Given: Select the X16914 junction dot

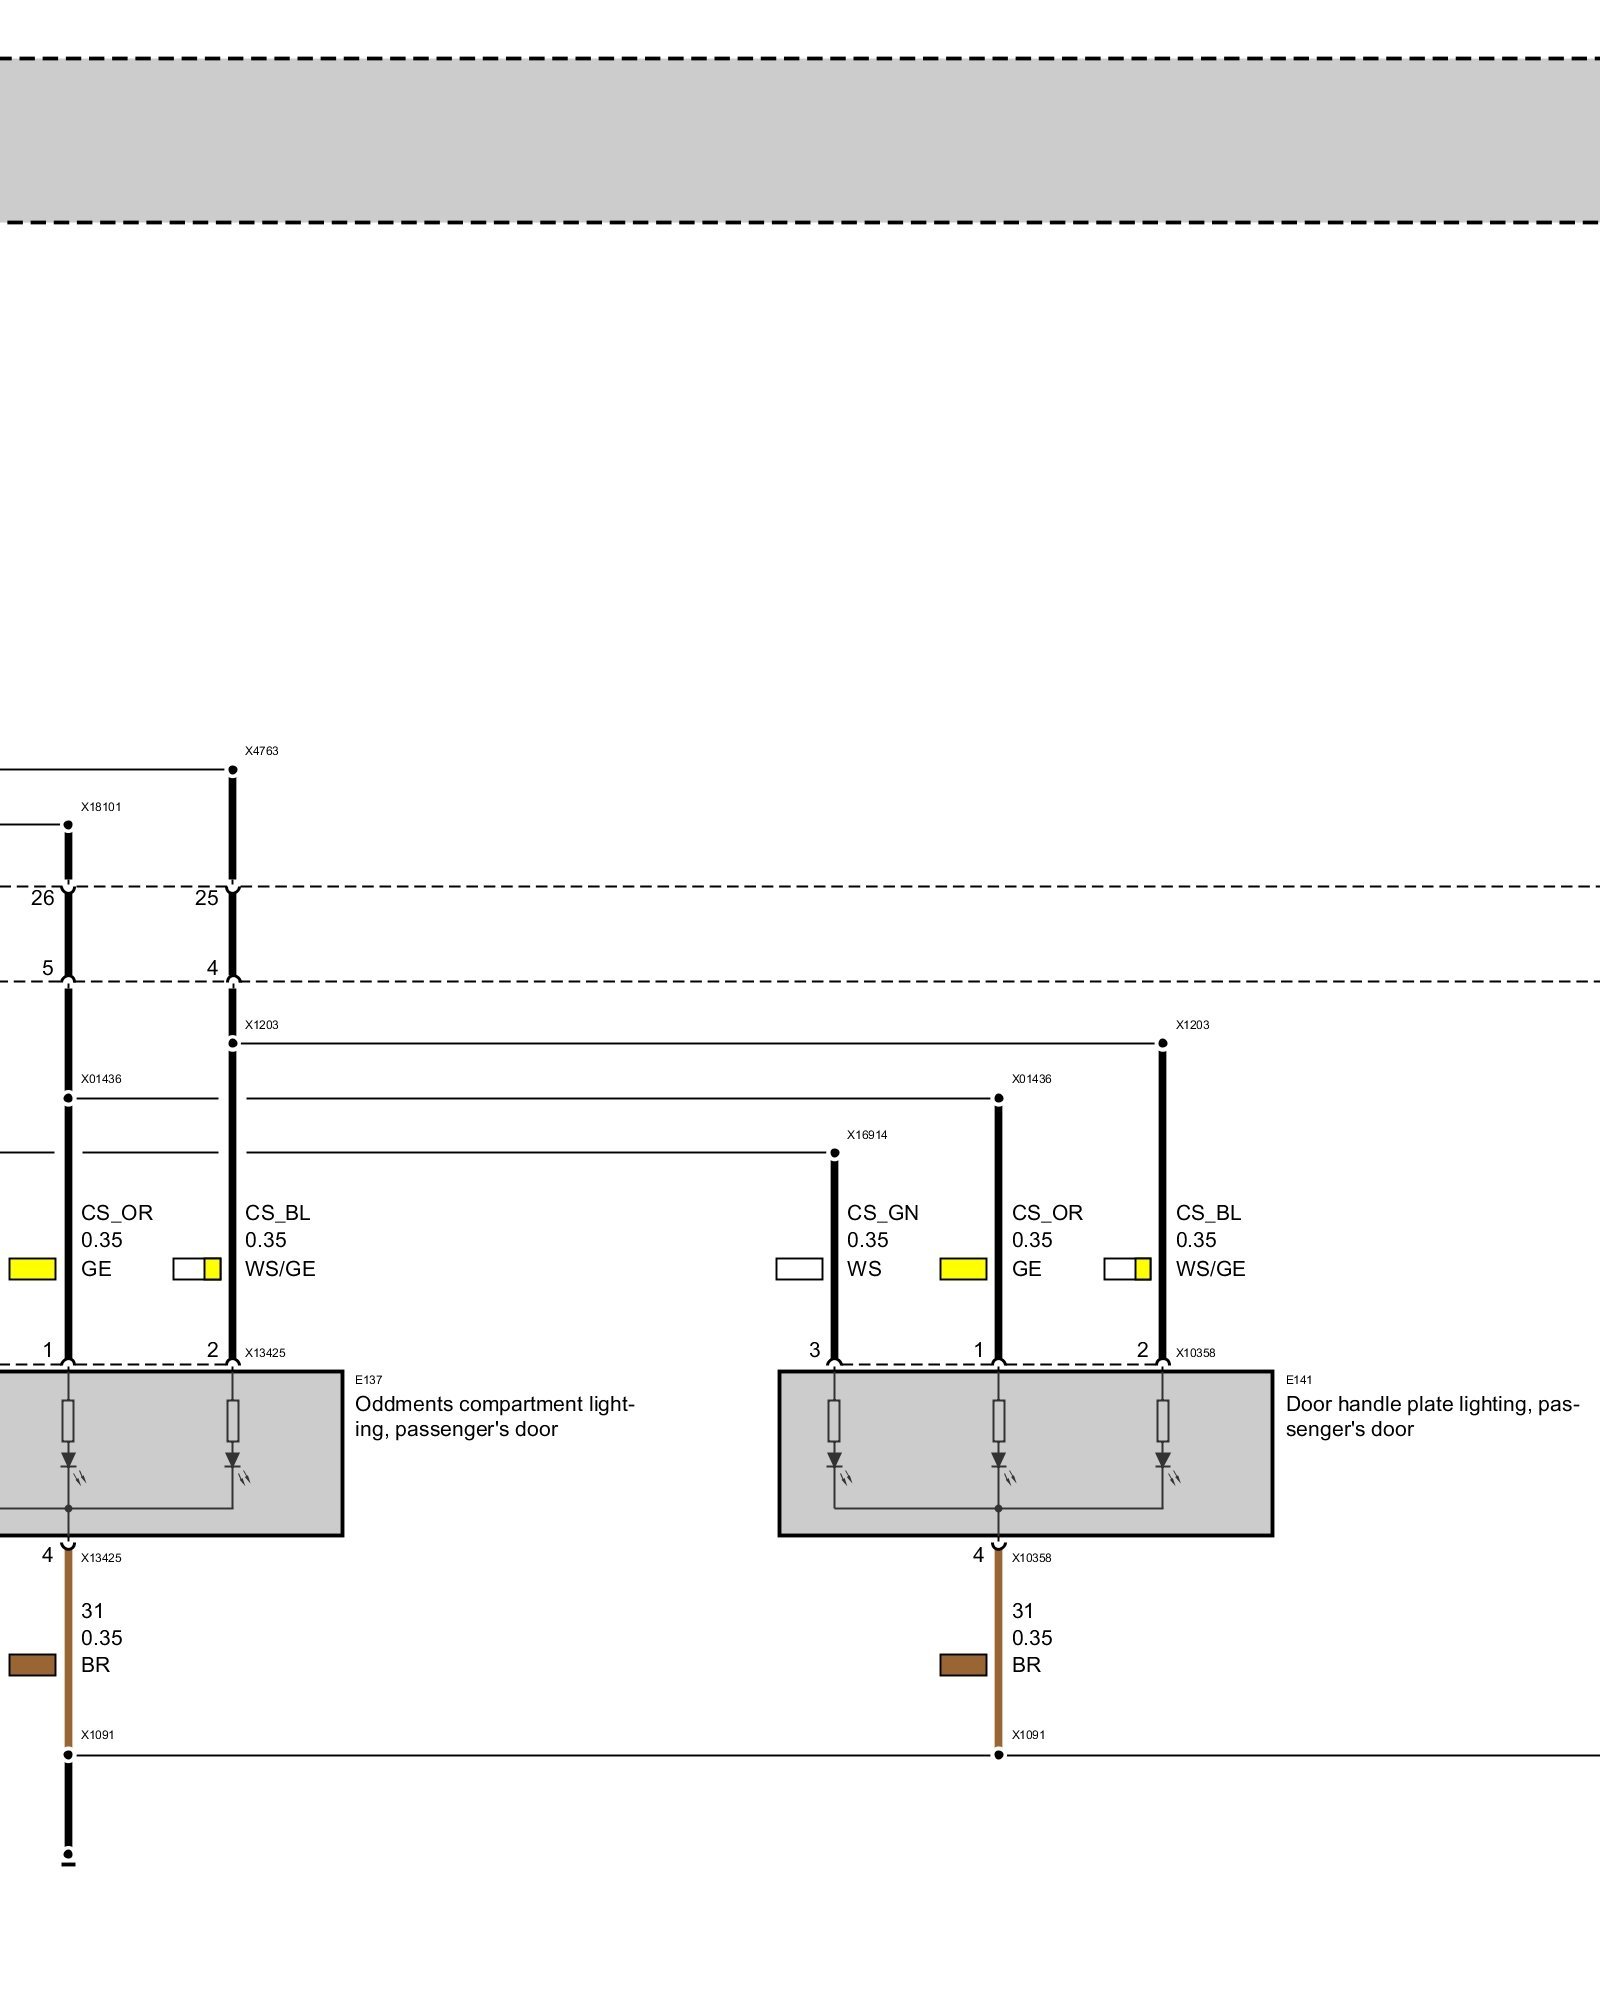Looking at the screenshot, I should click(x=834, y=1153).
